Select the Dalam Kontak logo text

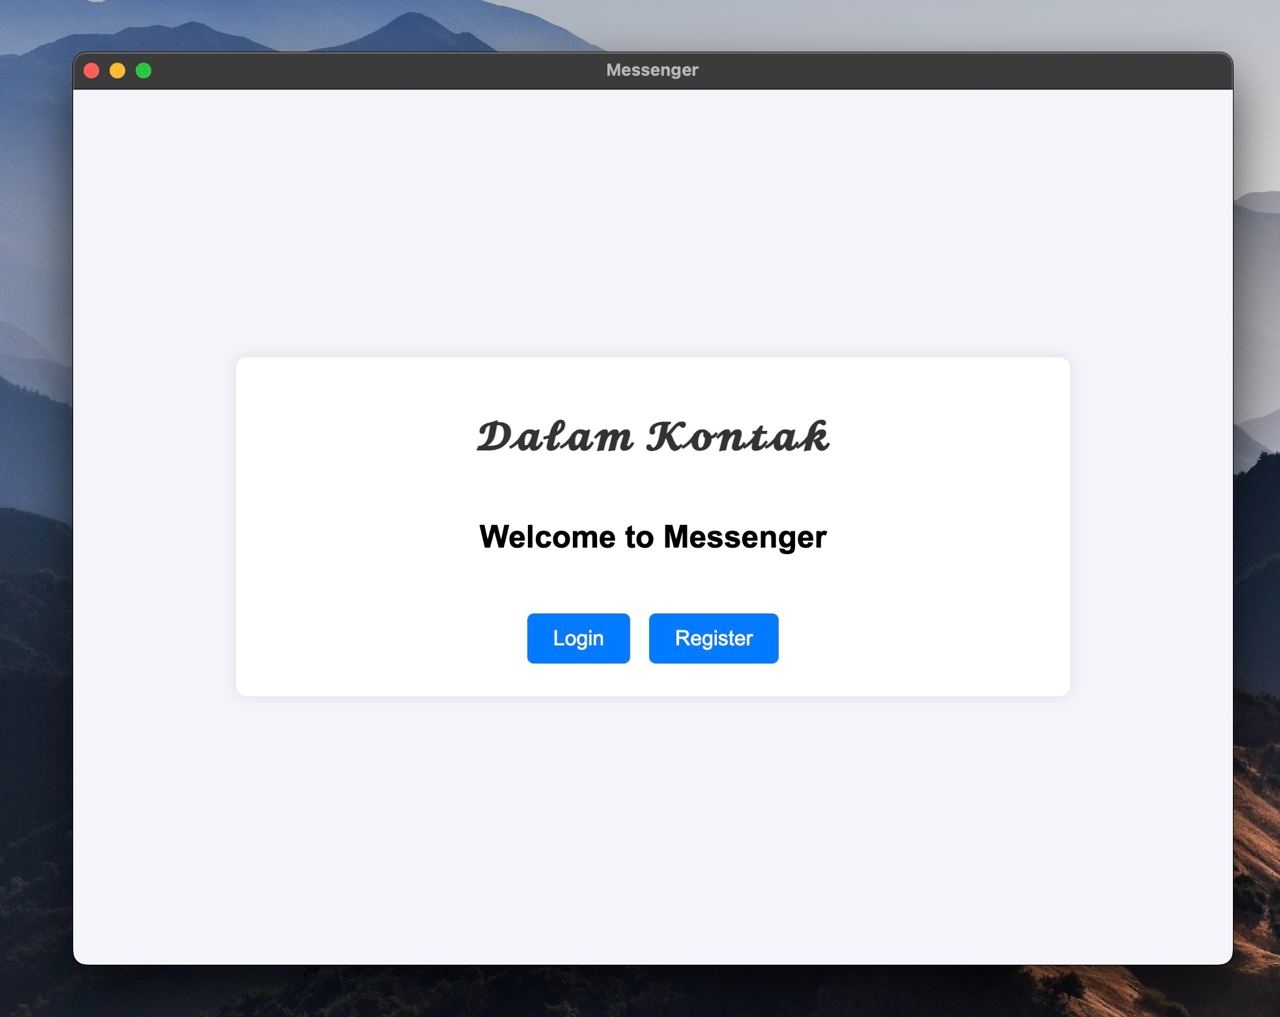pos(653,437)
